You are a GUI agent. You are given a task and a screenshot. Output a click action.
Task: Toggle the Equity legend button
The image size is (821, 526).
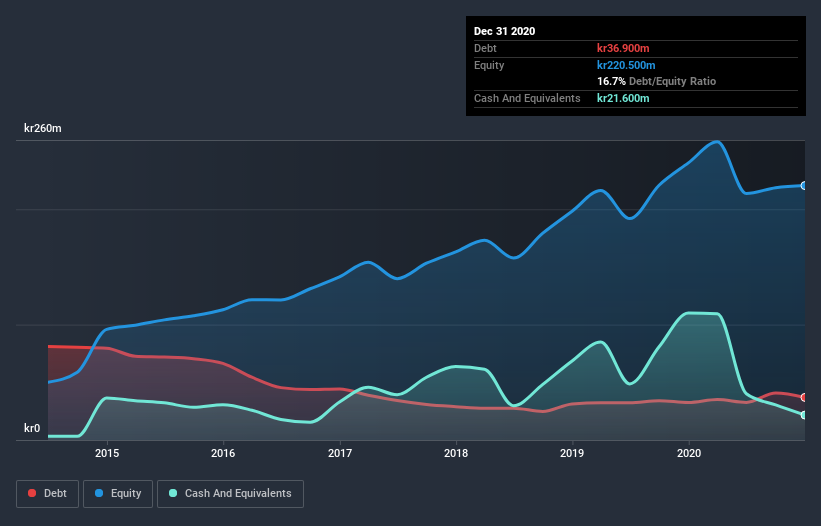(118, 494)
